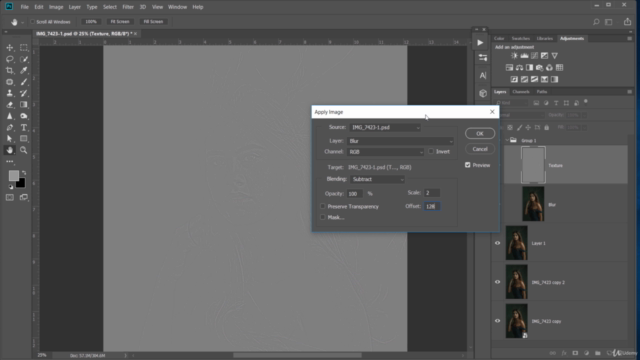Screen dimensions: 640x360
Task: Select the Eyedropper tool
Action: (24, 71)
